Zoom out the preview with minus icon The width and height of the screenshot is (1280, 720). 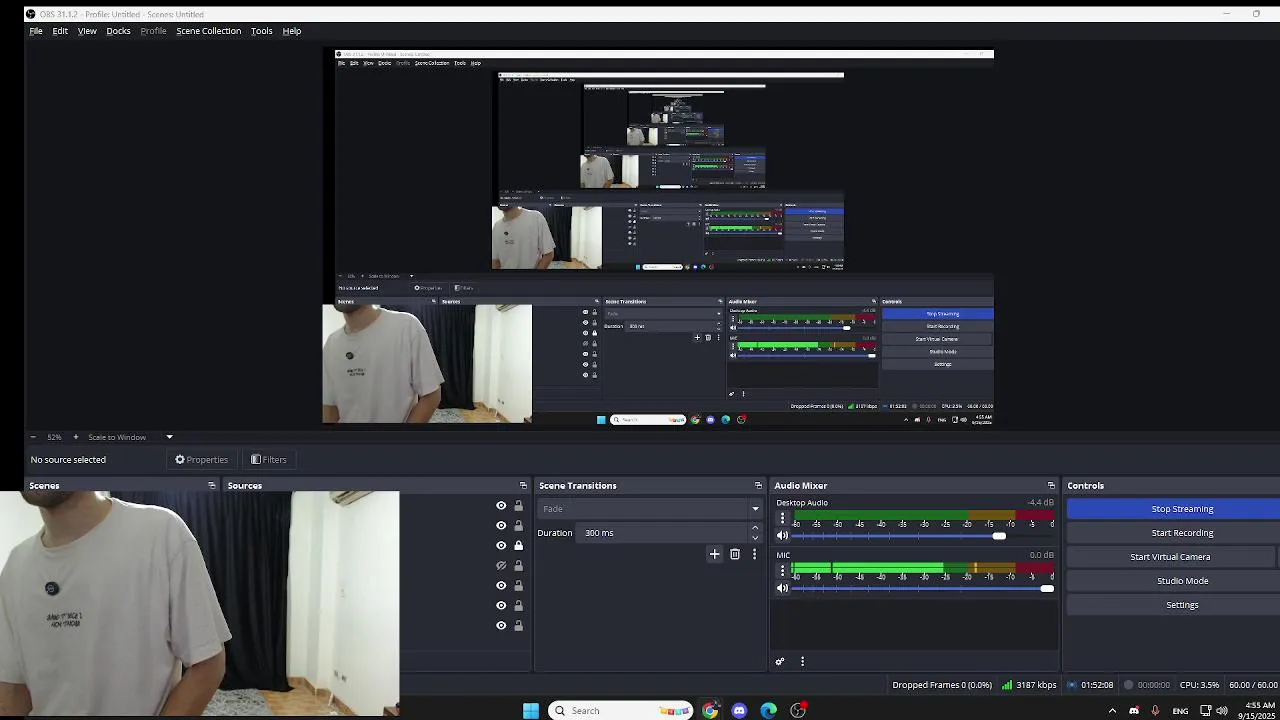pos(33,437)
